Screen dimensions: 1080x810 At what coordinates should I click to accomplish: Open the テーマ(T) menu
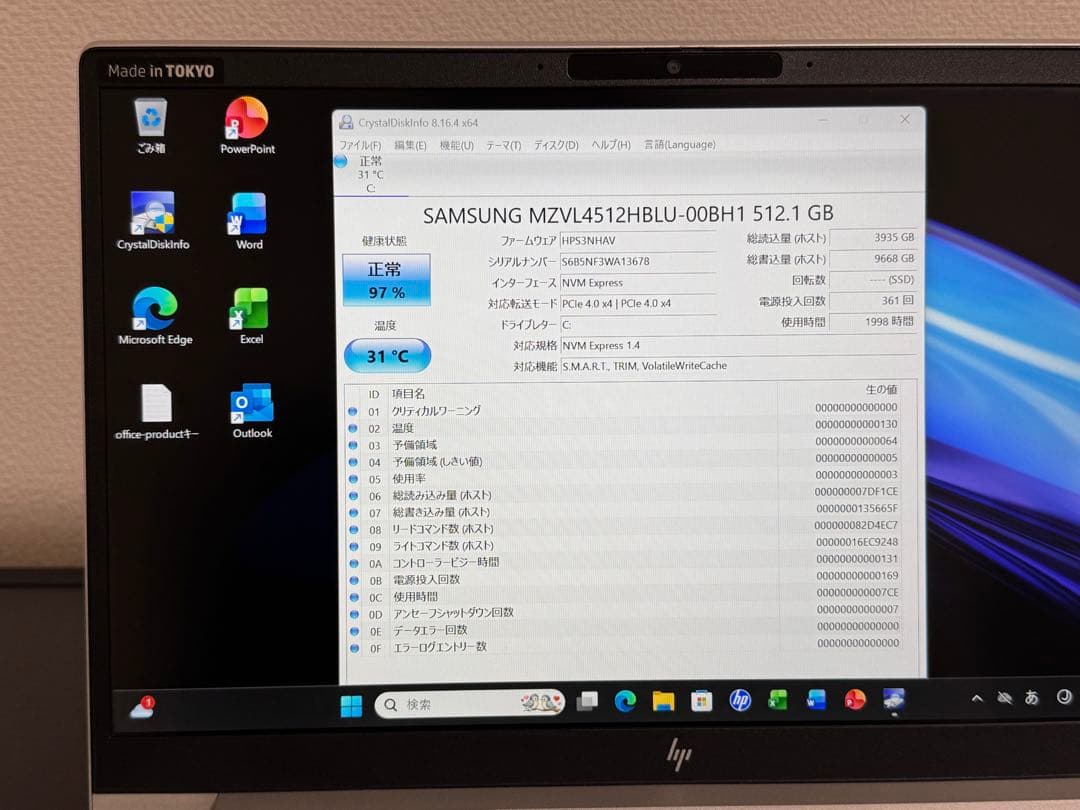tap(503, 145)
